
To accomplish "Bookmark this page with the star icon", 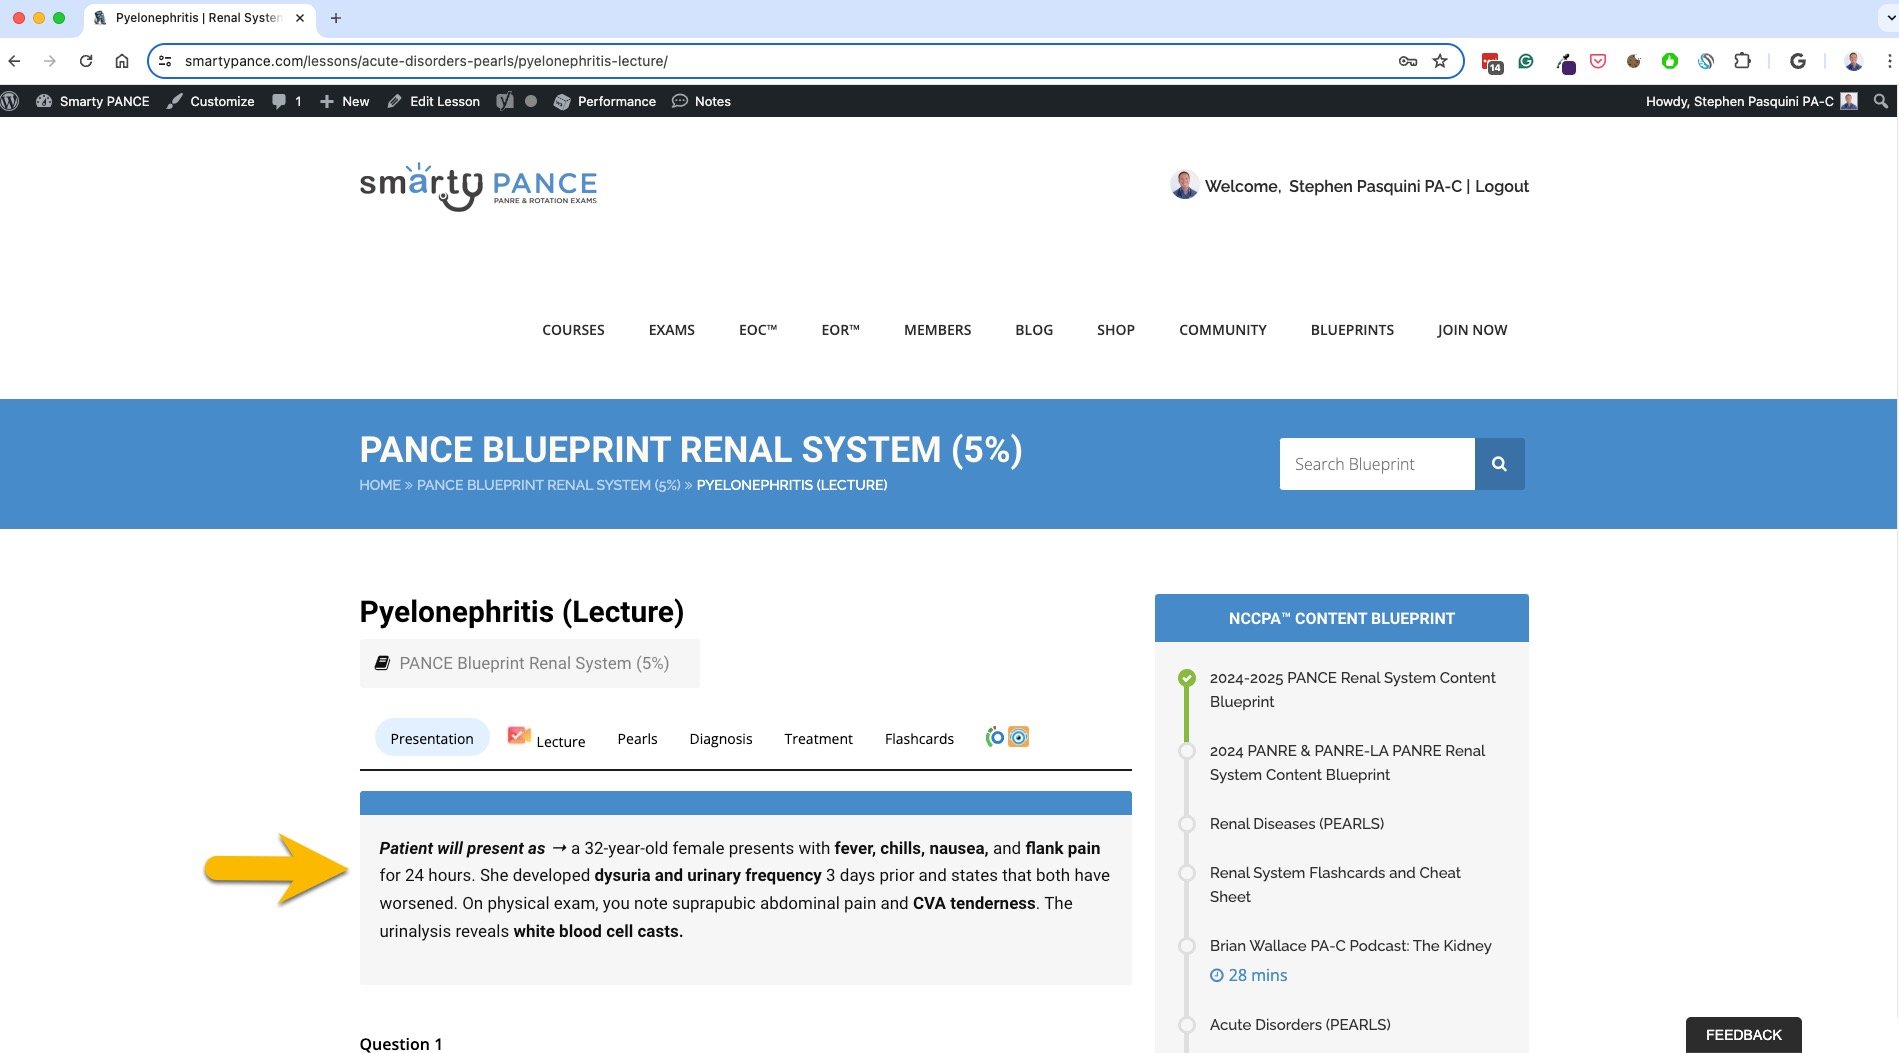I will click(1440, 61).
